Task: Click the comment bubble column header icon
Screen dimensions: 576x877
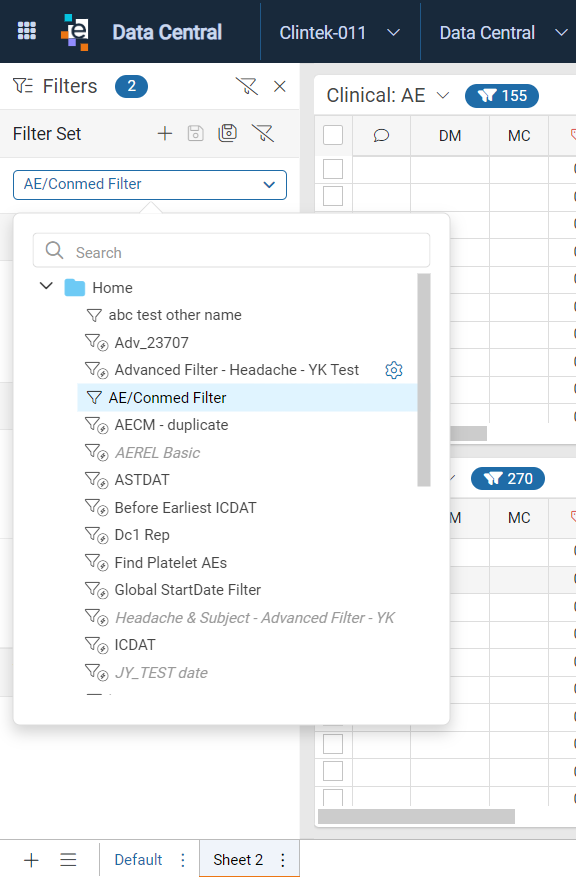Action: pyautogui.click(x=381, y=135)
